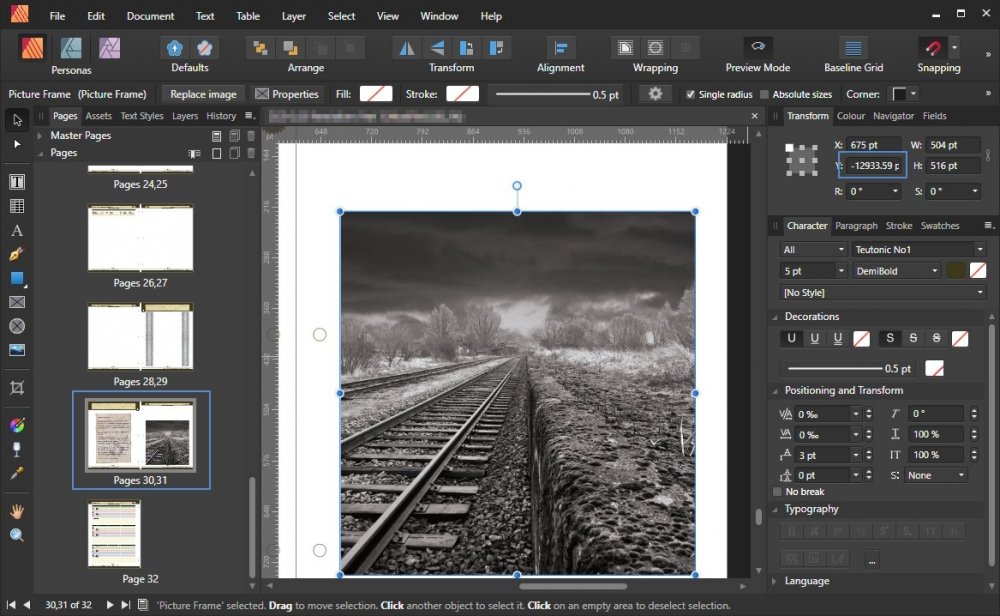Open the DemiBold font weight dropdown
This screenshot has height=616, width=1000.
(897, 270)
